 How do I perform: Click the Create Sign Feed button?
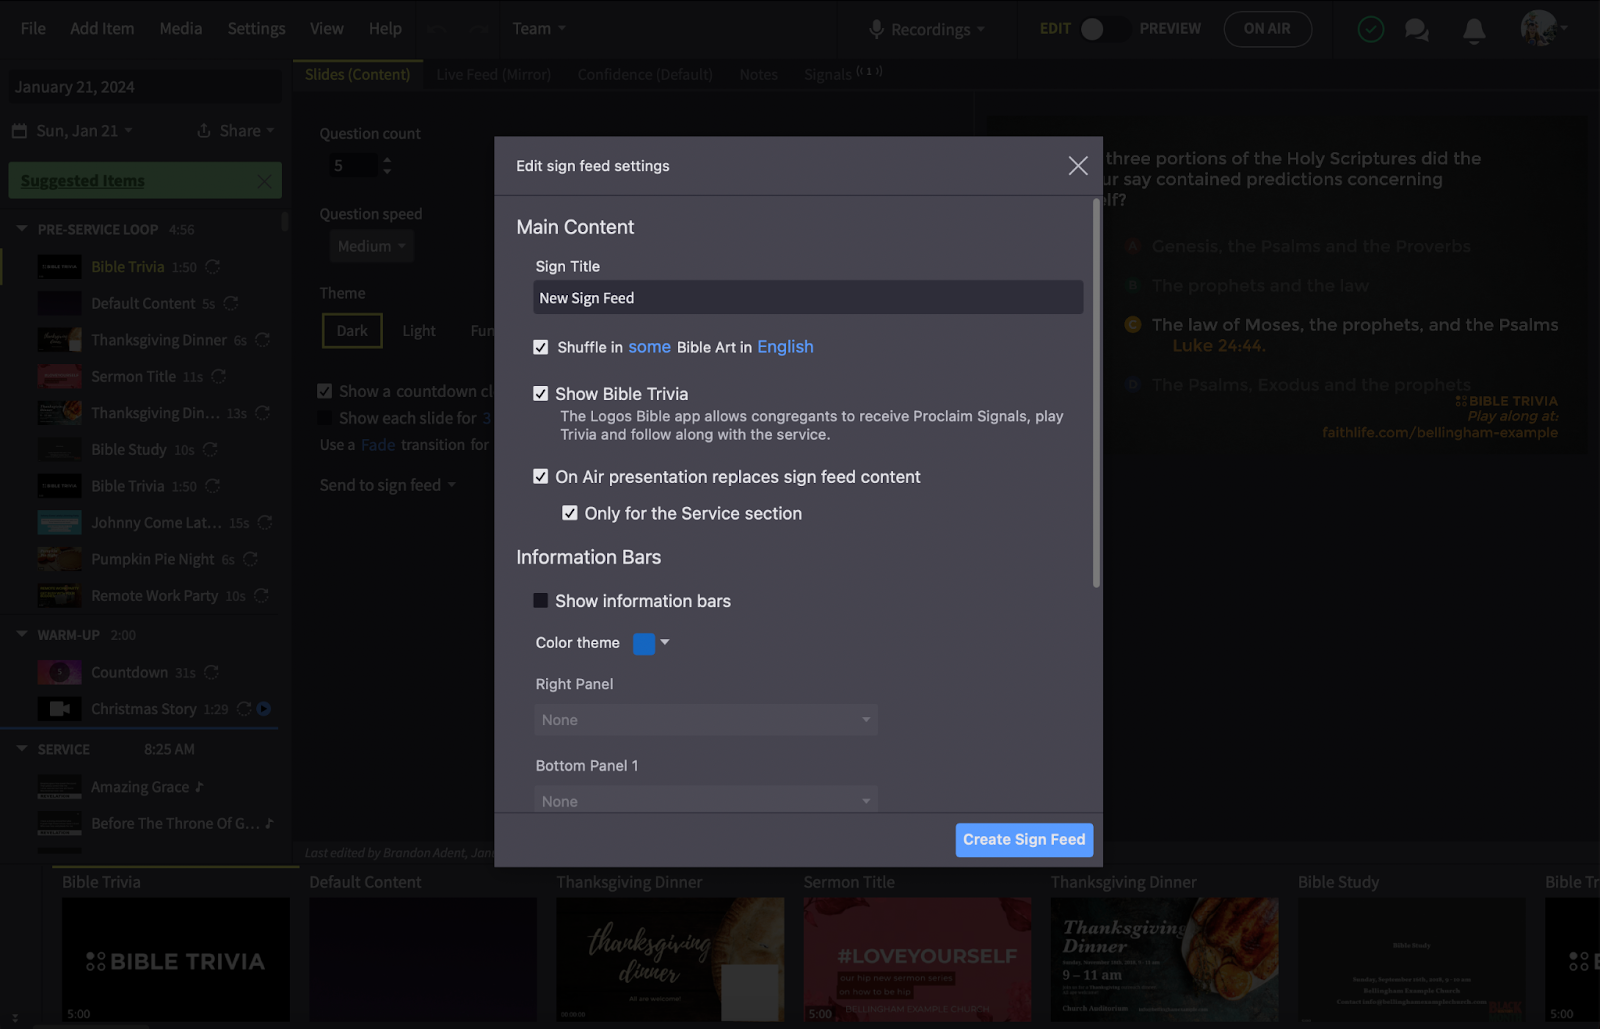pos(1024,840)
